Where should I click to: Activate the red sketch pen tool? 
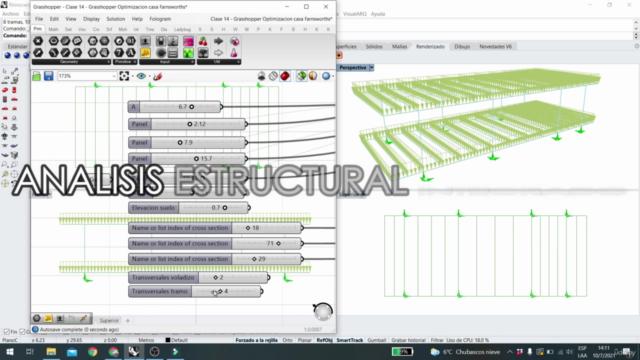[x=158, y=76]
